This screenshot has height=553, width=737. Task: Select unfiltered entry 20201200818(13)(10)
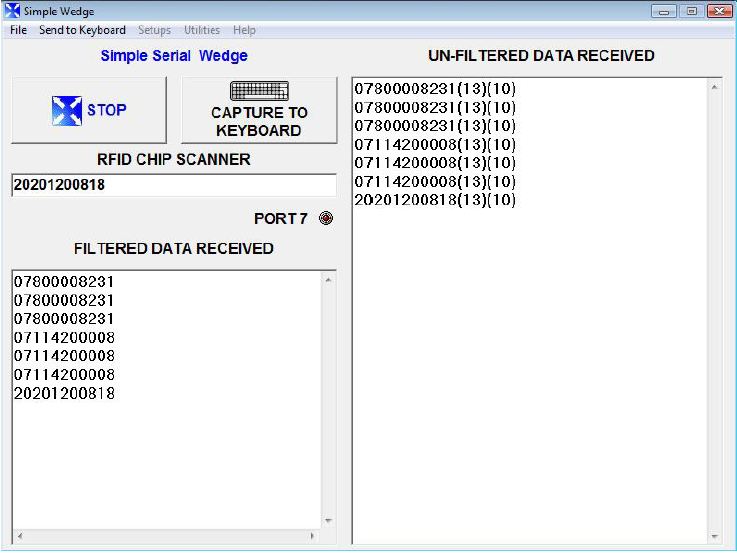pos(435,200)
